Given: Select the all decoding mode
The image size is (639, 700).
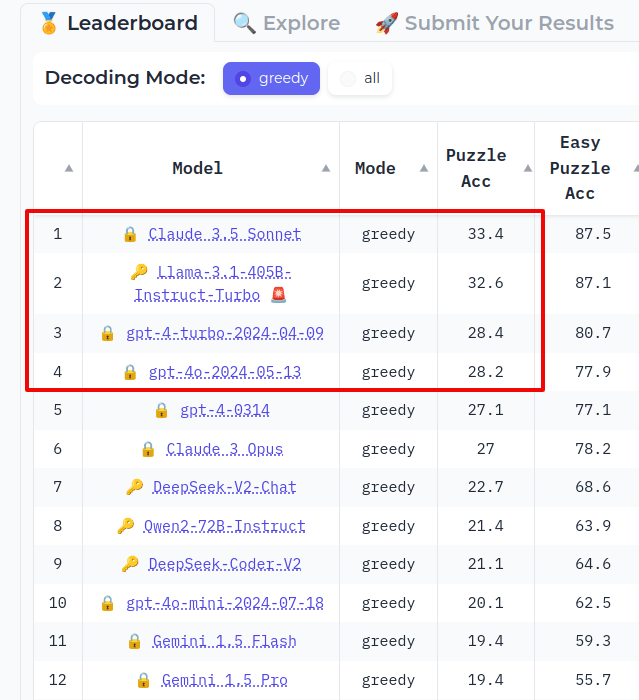Looking at the screenshot, I should (360, 79).
